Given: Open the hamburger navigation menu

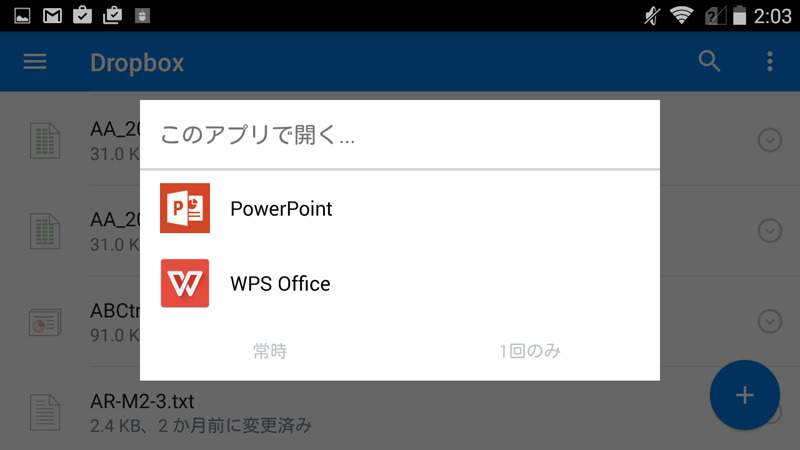Looking at the screenshot, I should click(x=35, y=62).
